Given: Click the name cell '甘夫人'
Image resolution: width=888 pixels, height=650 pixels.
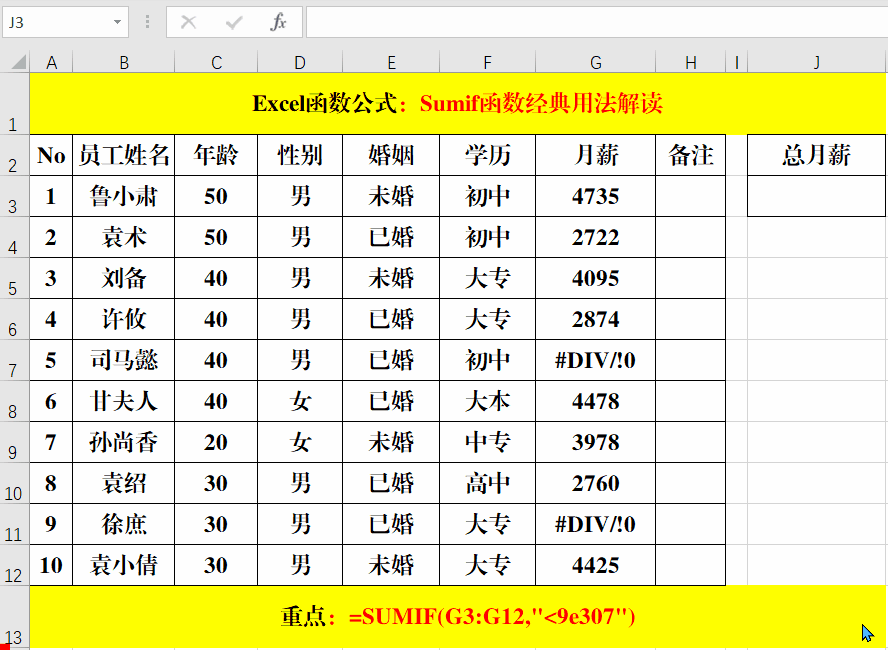Looking at the screenshot, I should point(123,401).
